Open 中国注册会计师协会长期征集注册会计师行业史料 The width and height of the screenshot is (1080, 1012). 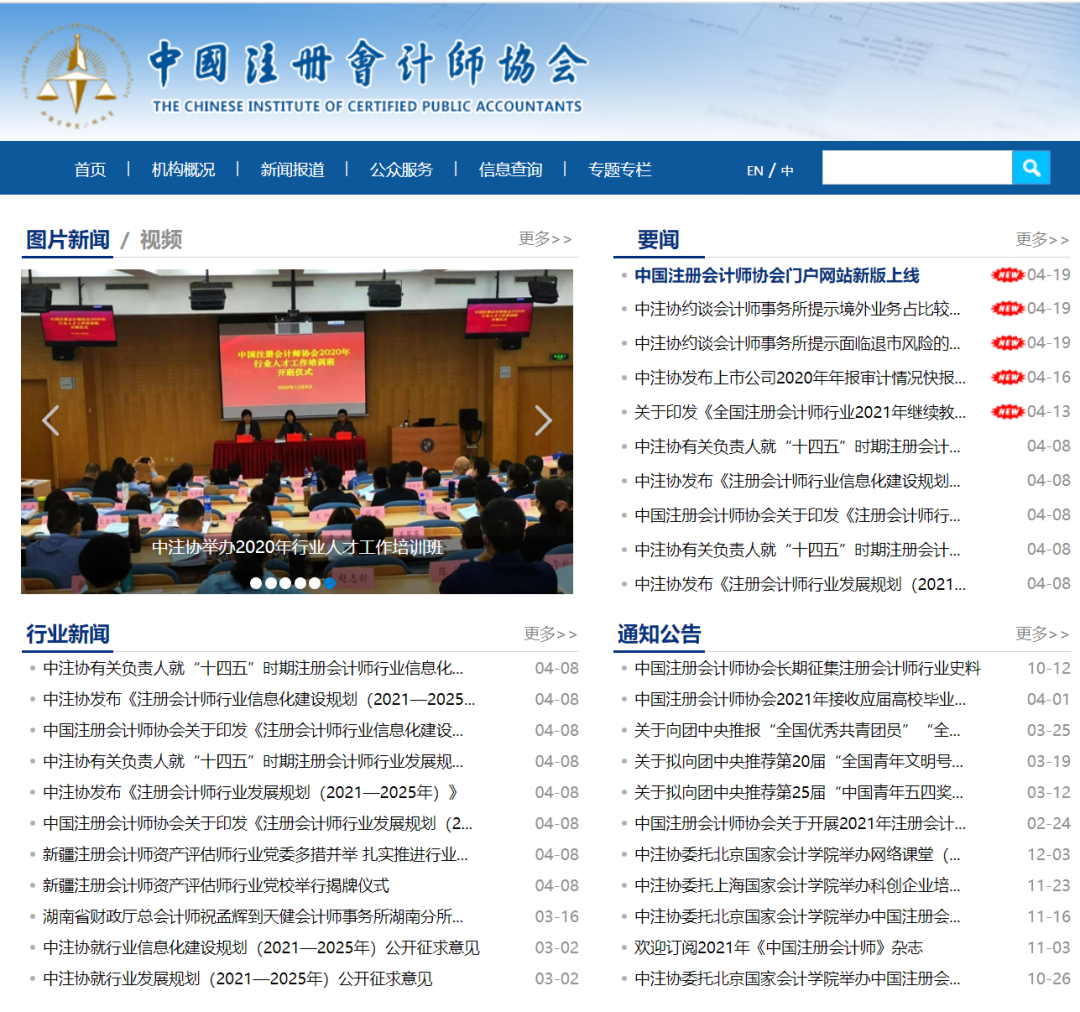[x=807, y=668]
